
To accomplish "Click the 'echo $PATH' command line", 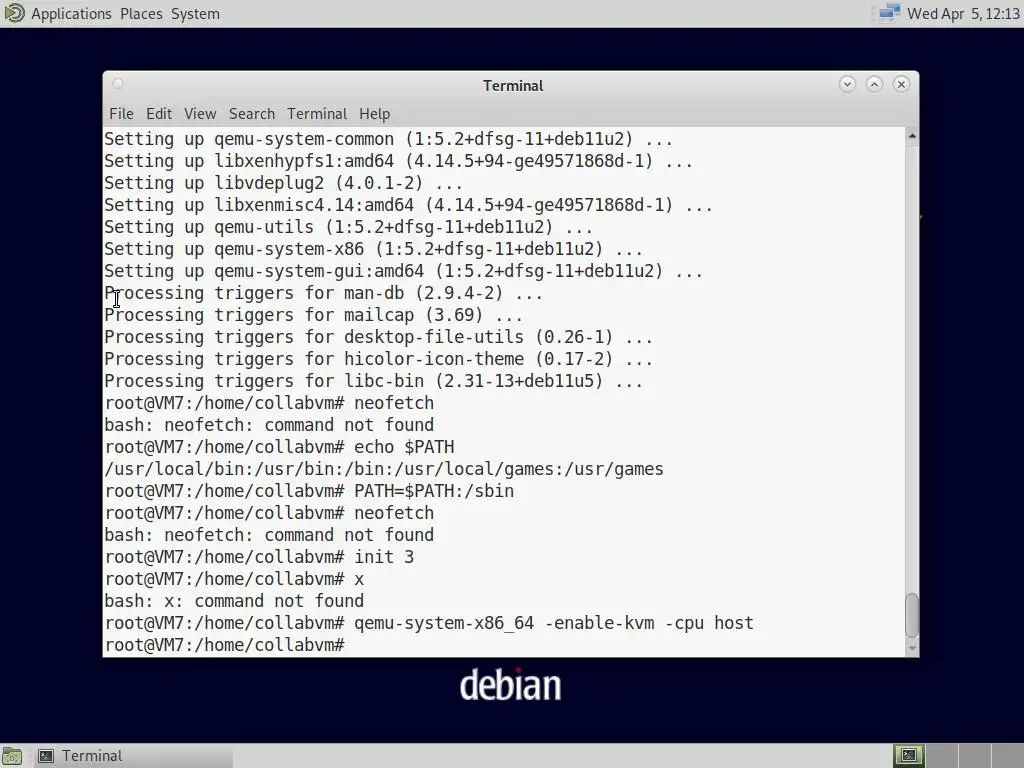I will [280, 447].
